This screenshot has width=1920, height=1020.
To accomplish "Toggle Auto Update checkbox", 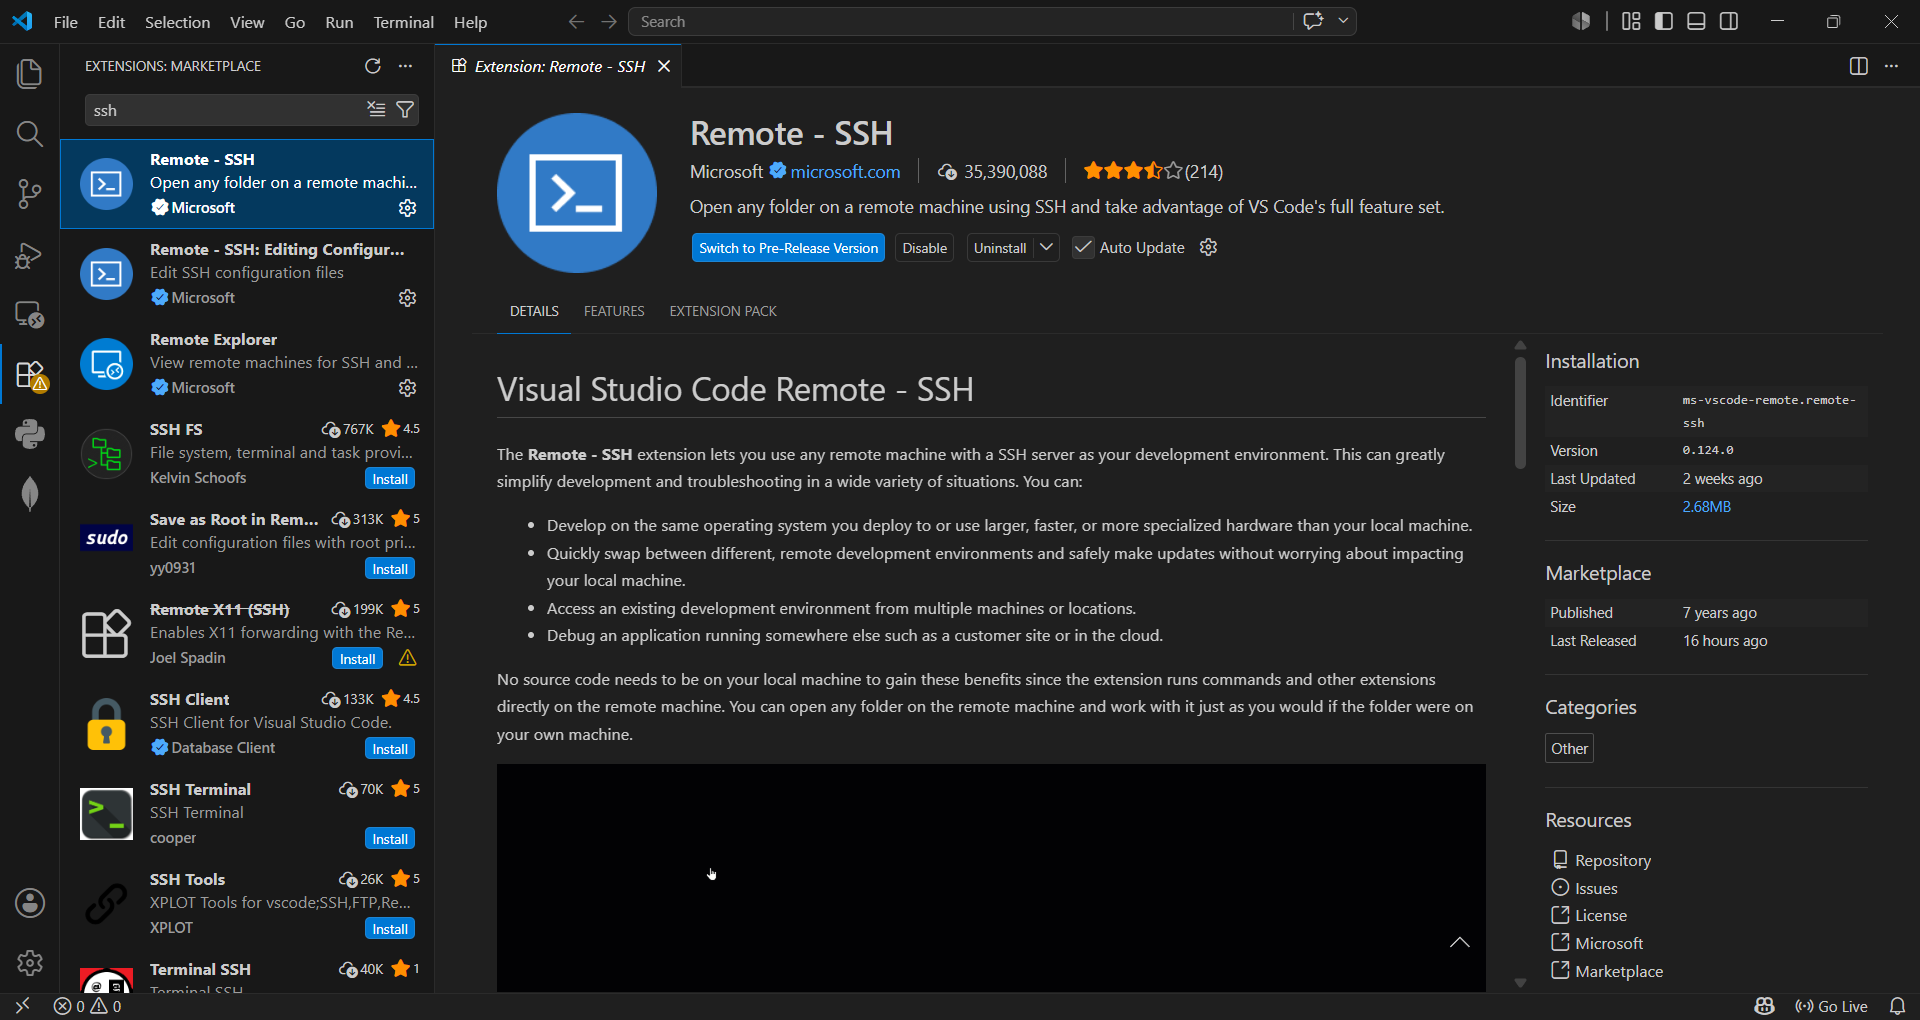I will (1083, 247).
